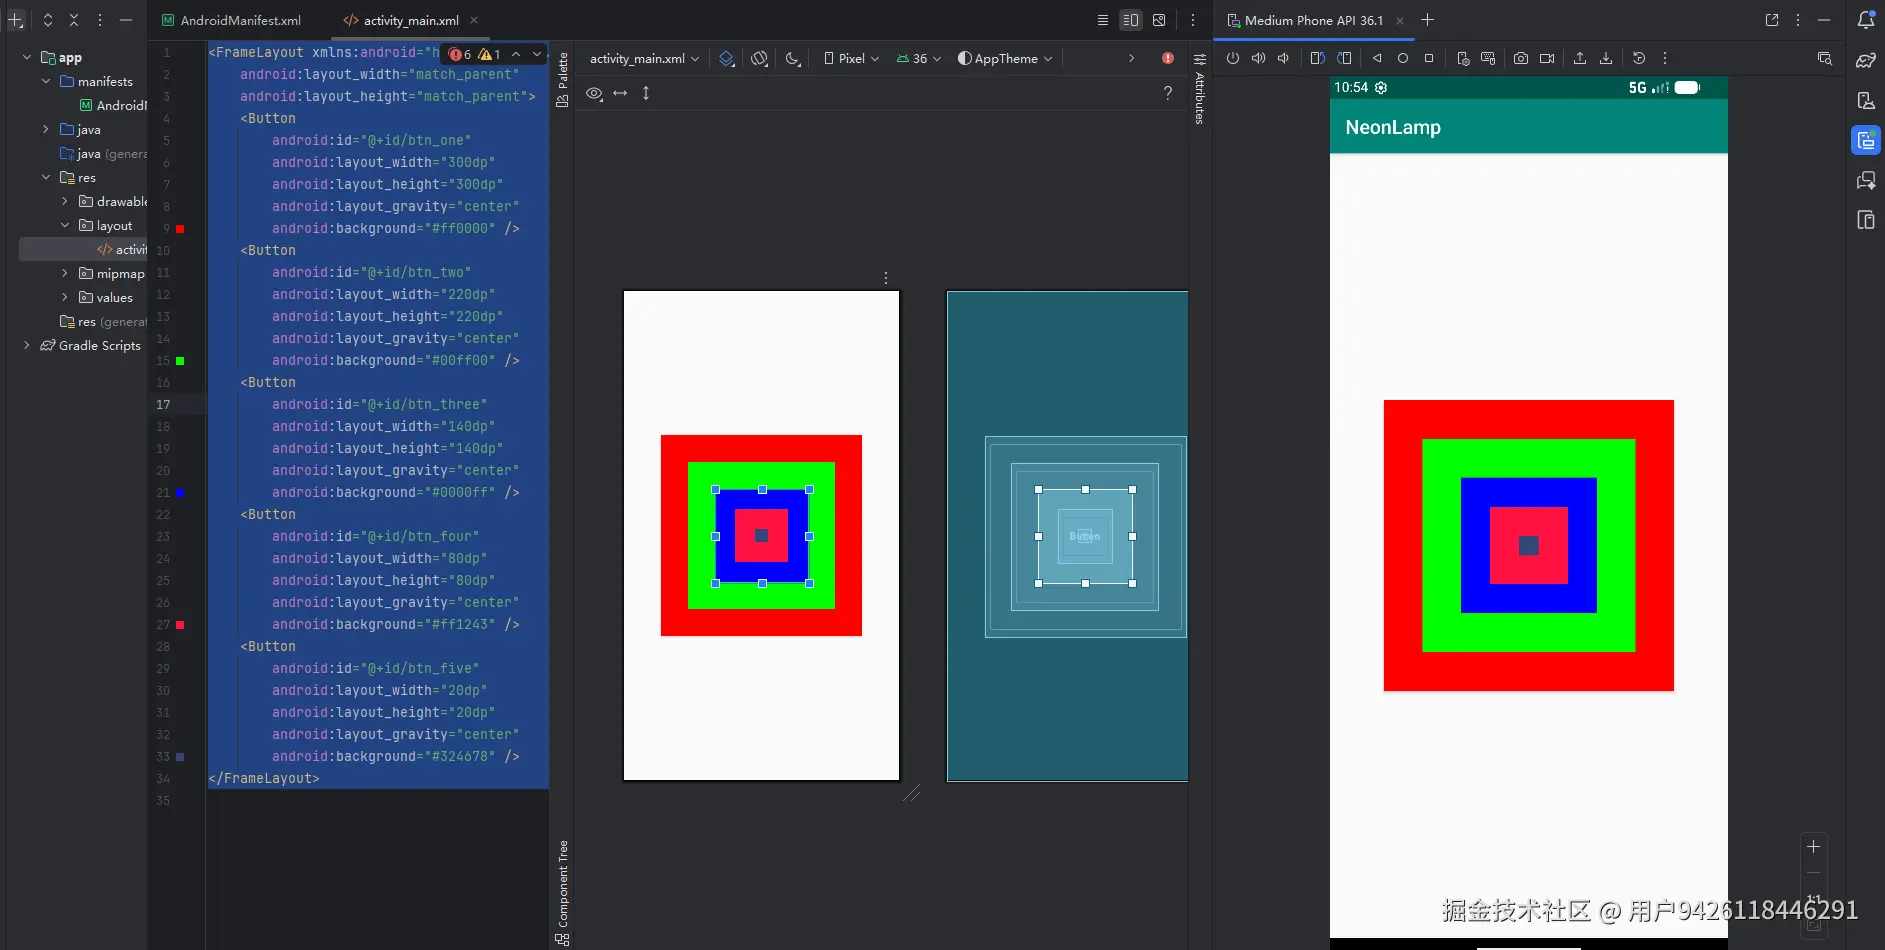This screenshot has width=1885, height=950.
Task: Lower the emulator volume
Action: coord(1284,58)
